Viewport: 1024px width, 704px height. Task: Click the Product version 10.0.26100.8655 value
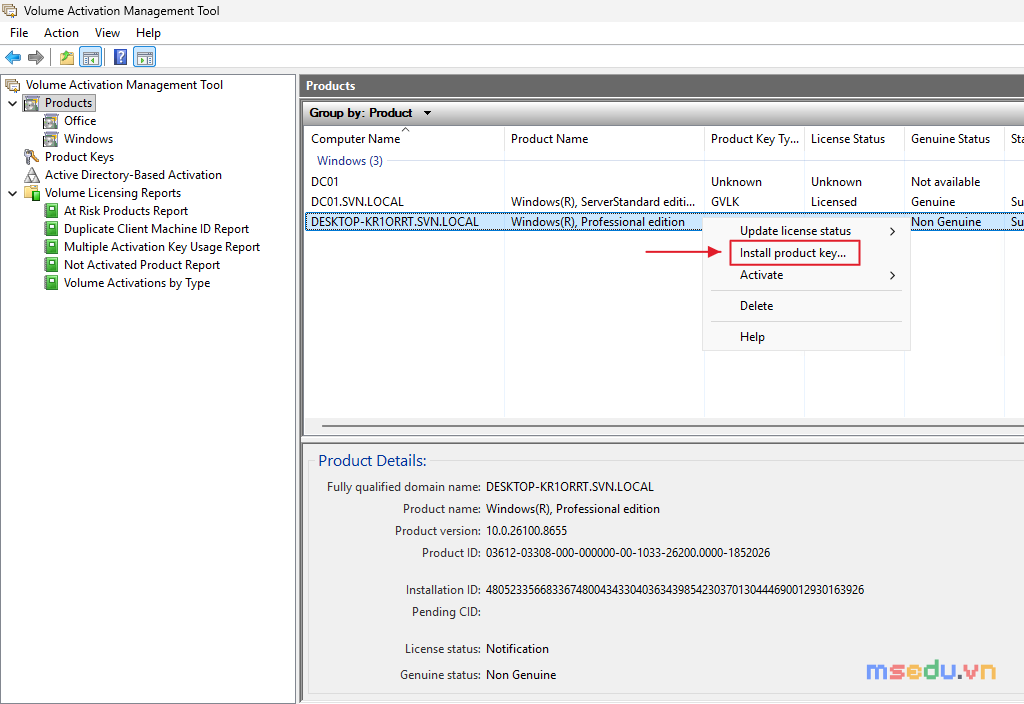[526, 531]
